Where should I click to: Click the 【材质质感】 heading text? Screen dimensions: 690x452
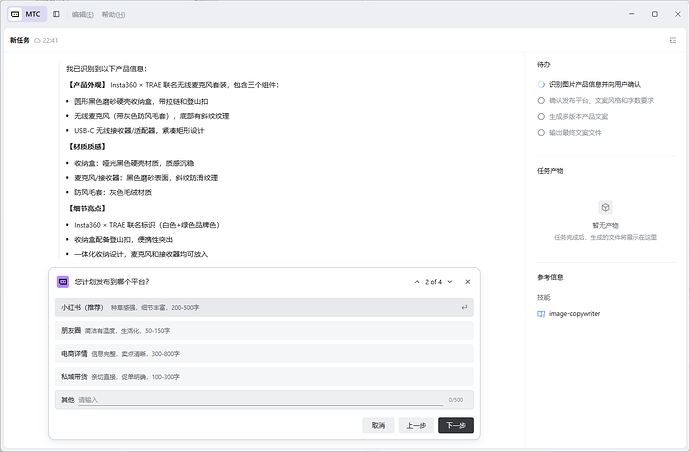(87, 147)
